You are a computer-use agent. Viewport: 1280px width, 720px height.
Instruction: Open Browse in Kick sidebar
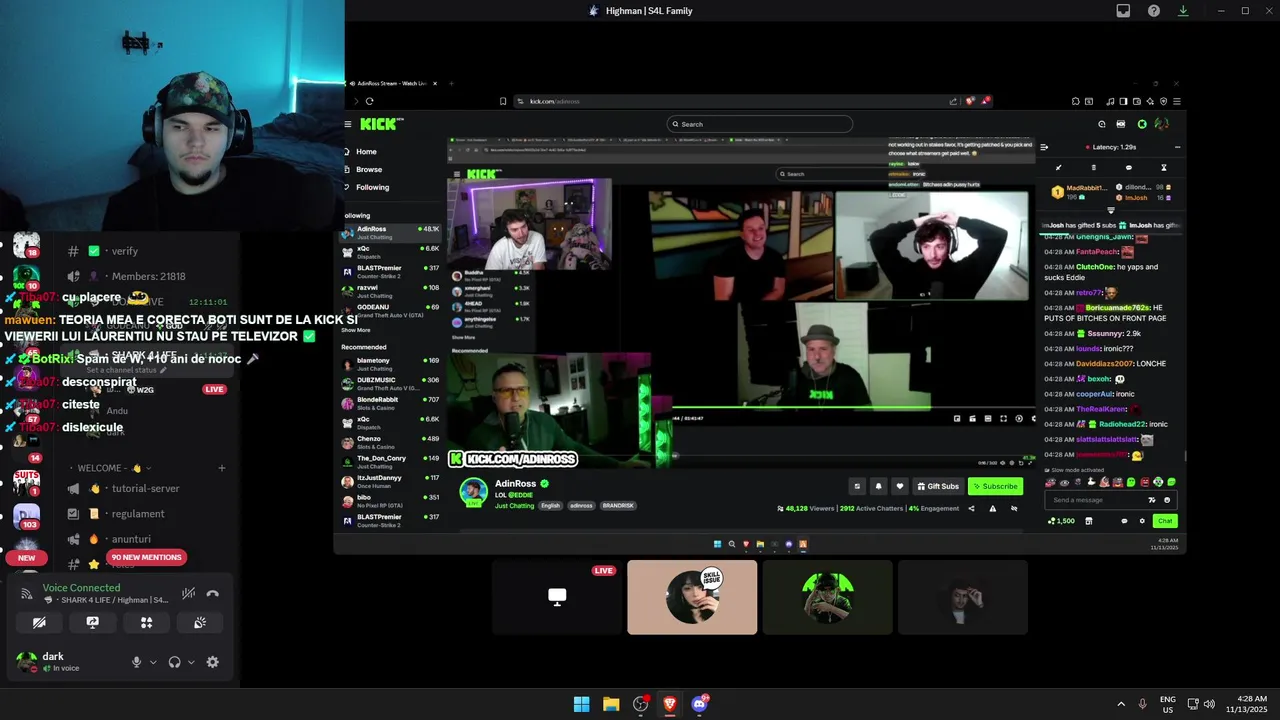[368, 170]
